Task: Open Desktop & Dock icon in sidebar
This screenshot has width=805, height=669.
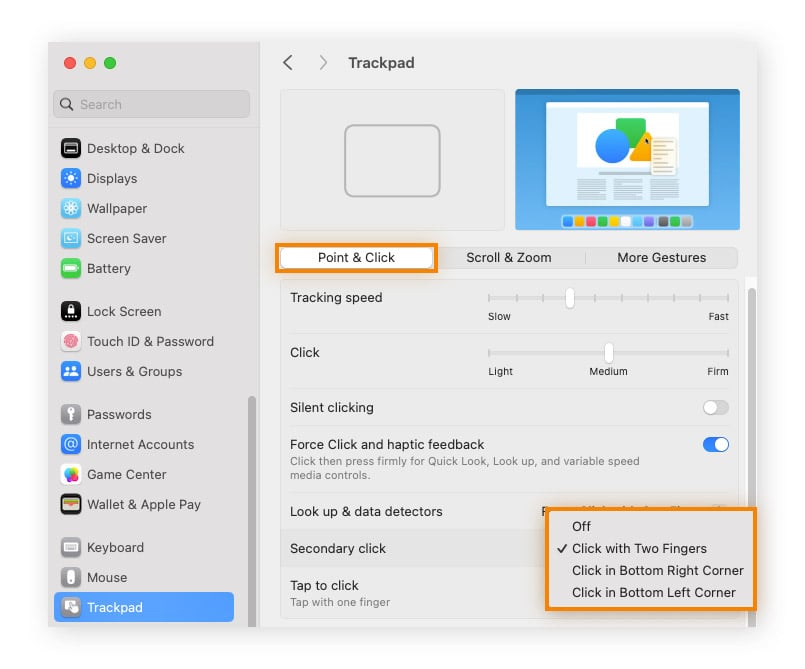Action: tap(71, 148)
